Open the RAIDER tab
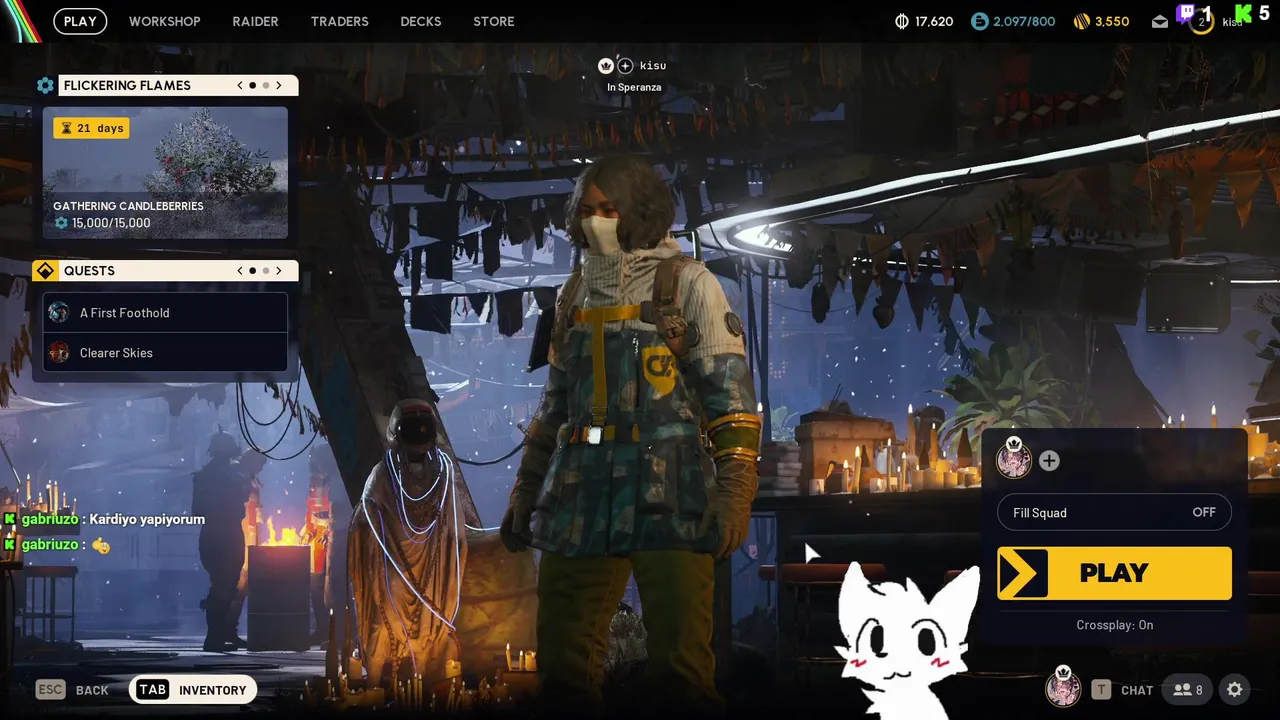The height and width of the screenshot is (720, 1280). [x=255, y=21]
